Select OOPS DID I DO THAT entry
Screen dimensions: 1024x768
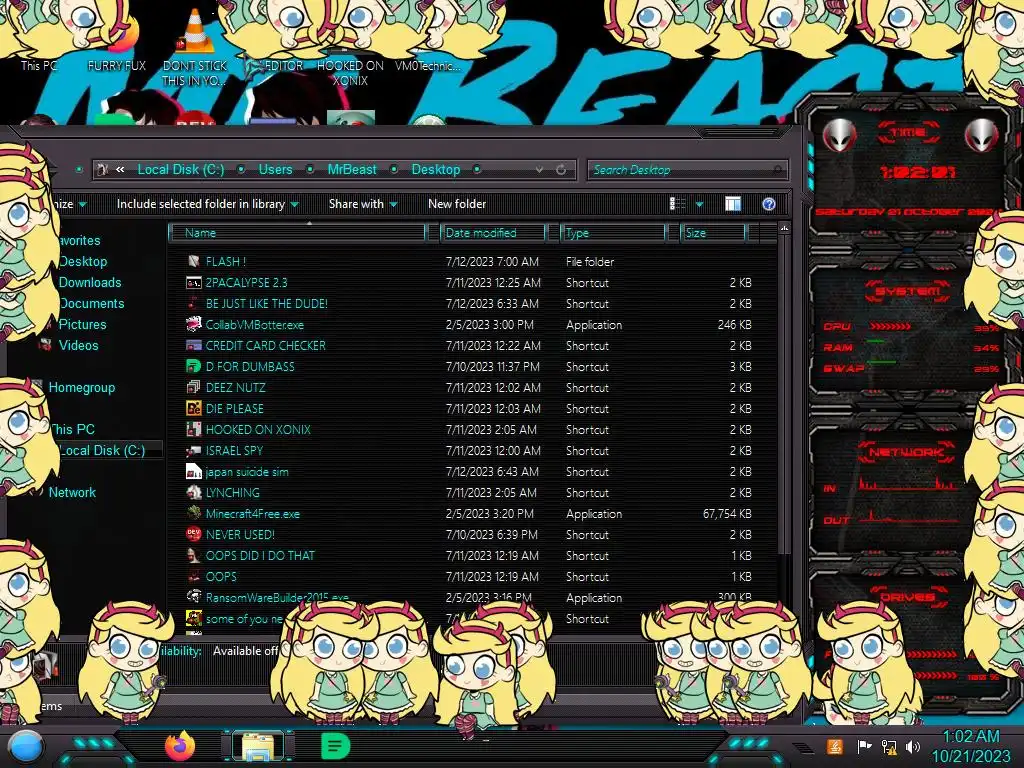(x=260, y=556)
